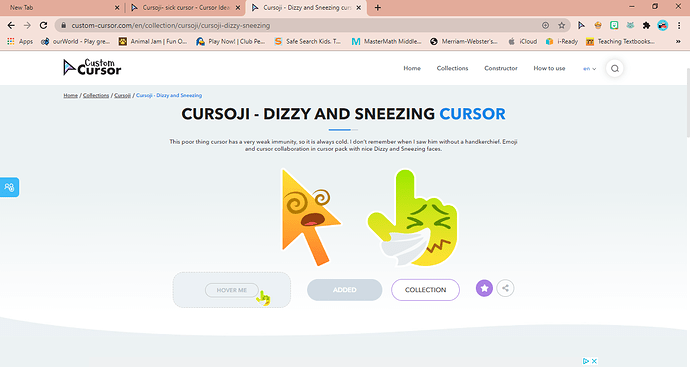Open the Club Penguin Play Now bookmark
Image resolution: width=690 pixels, height=367 pixels.
[231, 41]
